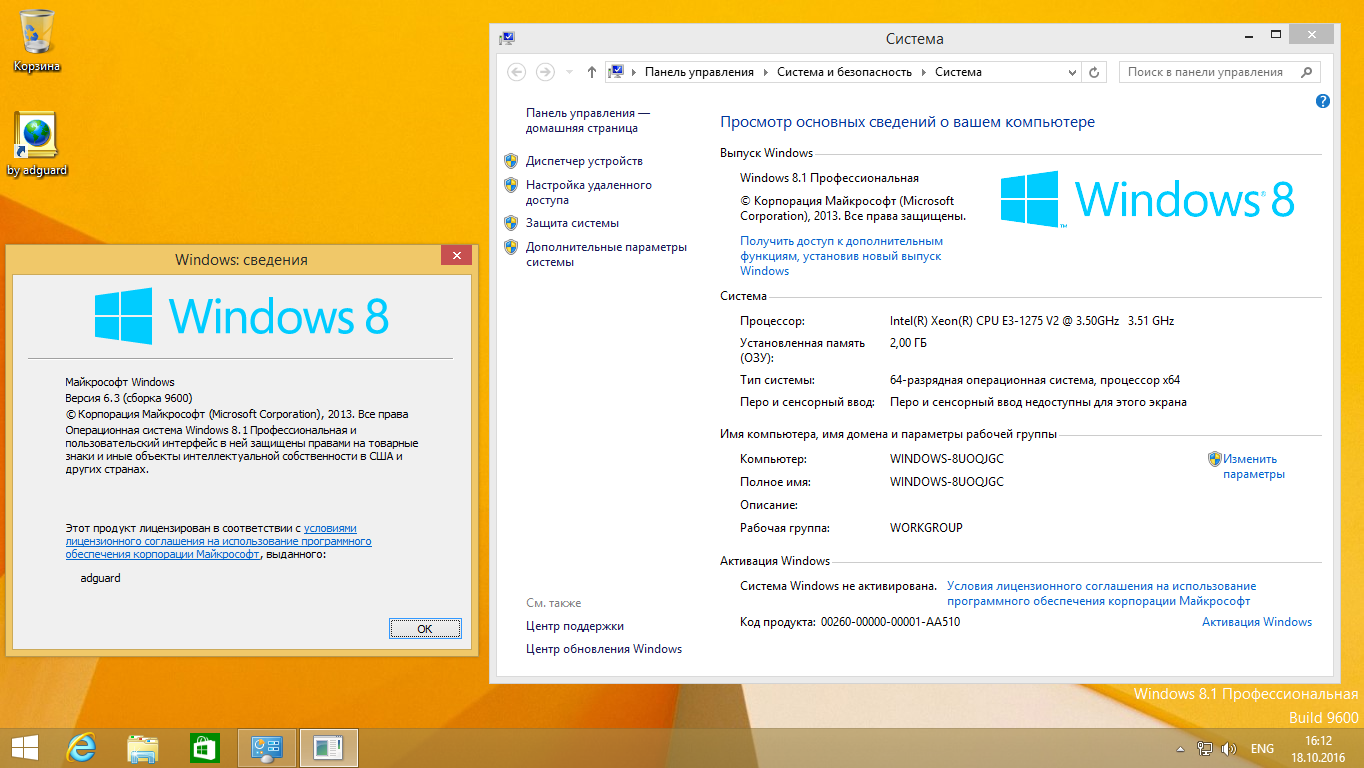
Task: Click the Активация Windows link
Action: (x=1257, y=622)
